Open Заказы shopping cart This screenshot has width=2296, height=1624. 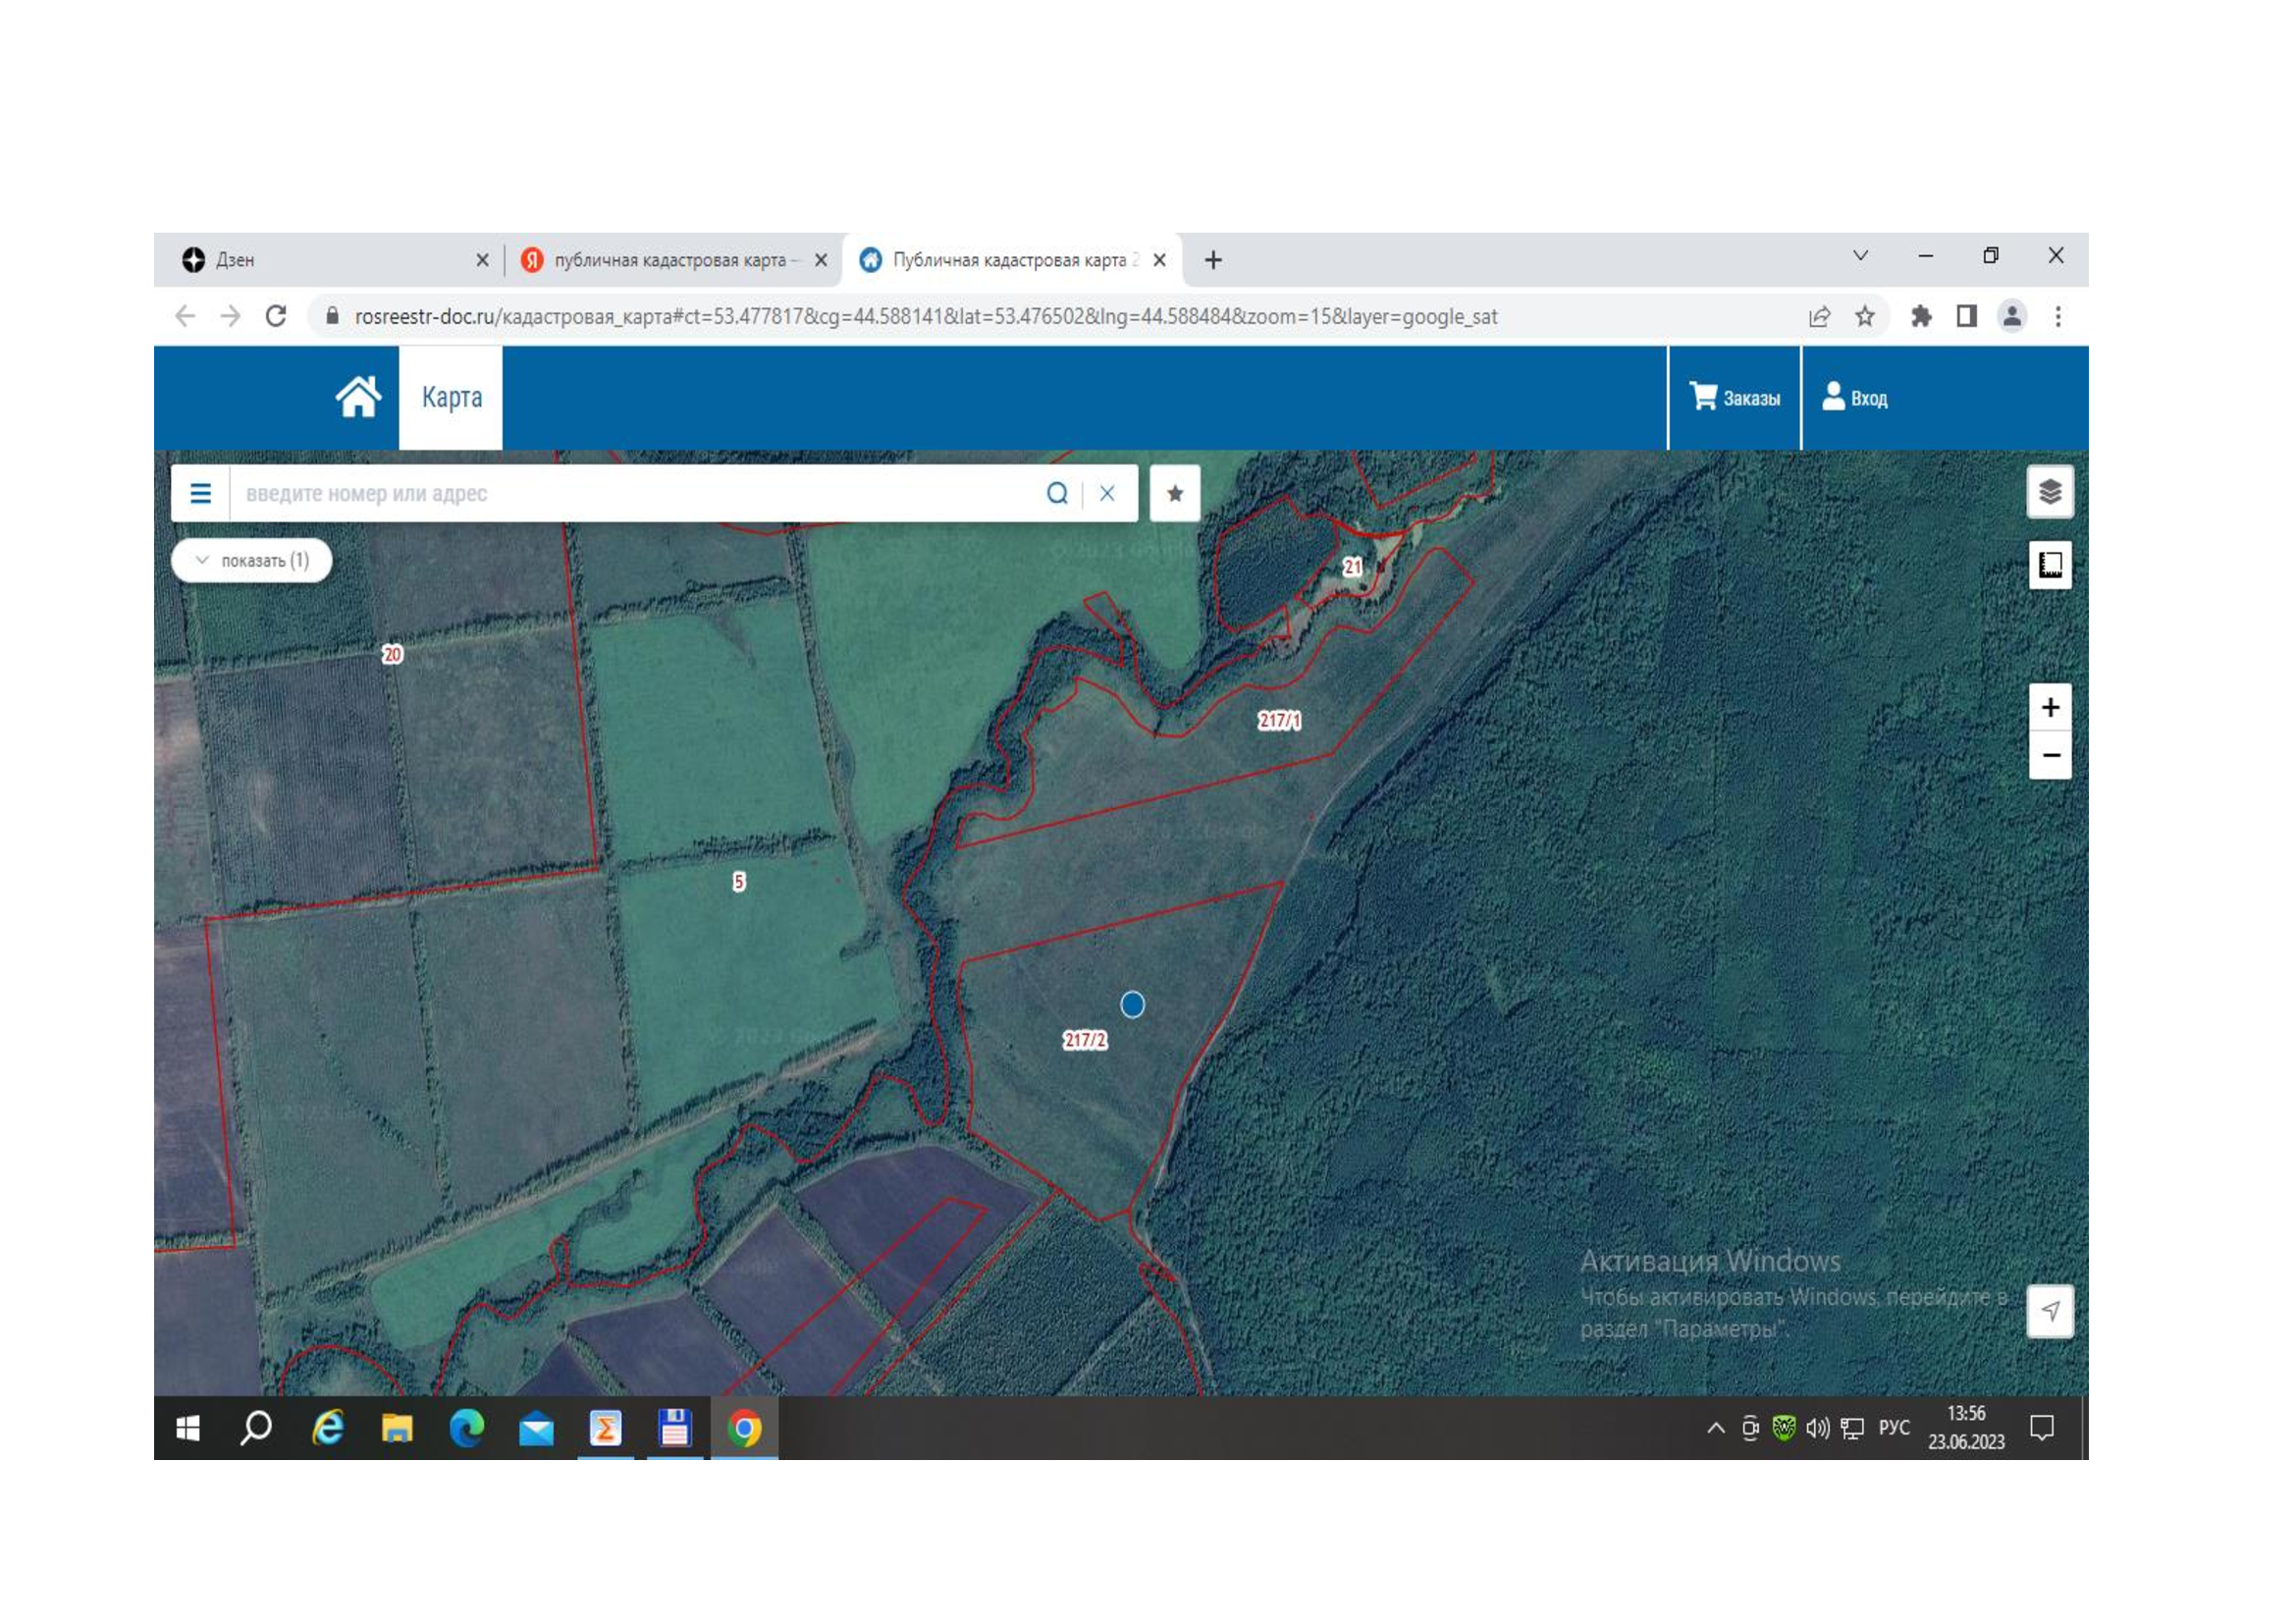(1734, 397)
